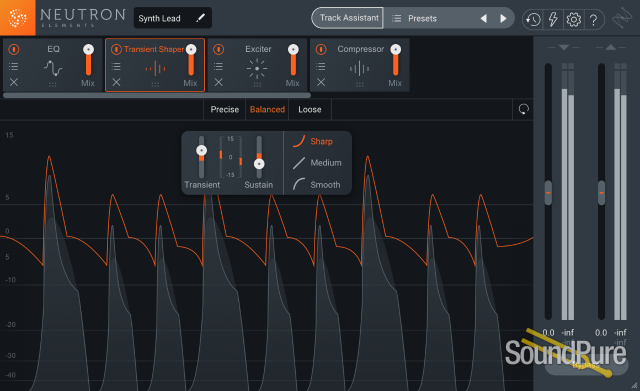Click the Synth Lead preset name field
640x391 pixels.
point(173,18)
